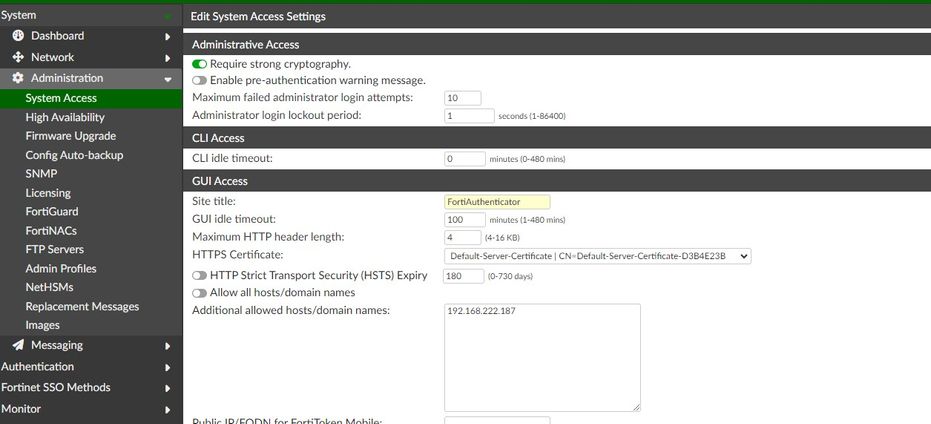Open Config Auto-backup page
This screenshot has width=931, height=424.
coord(74,155)
